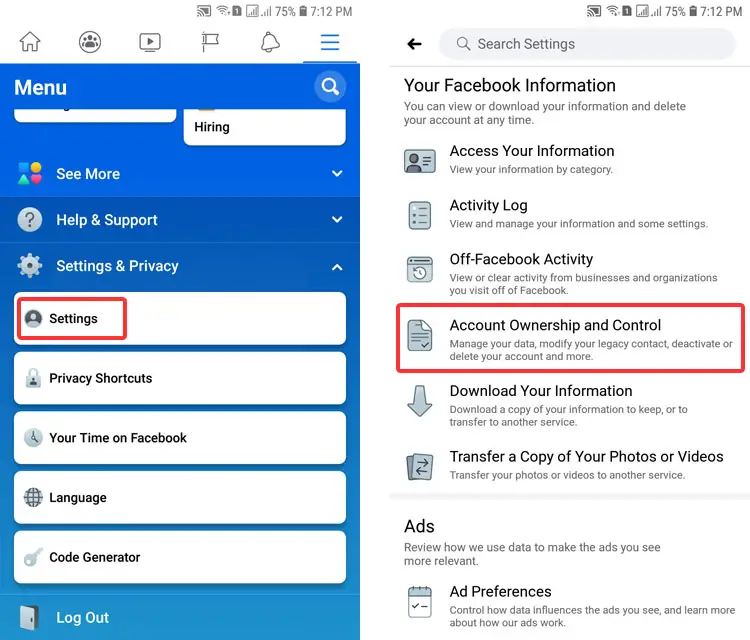Tap the Settings & Privacy gear icon
This screenshot has height=640, width=750.
coord(30,266)
